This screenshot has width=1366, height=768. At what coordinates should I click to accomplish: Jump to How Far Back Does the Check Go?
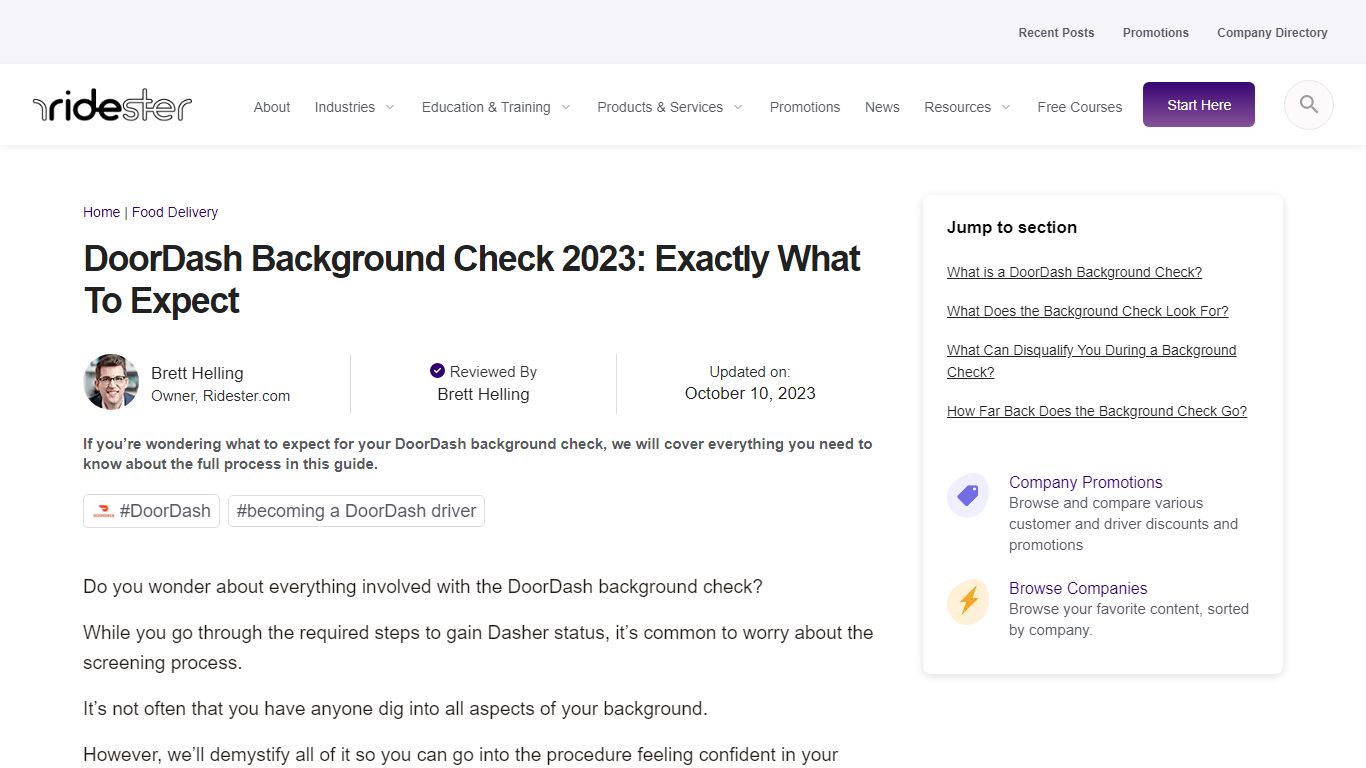pyautogui.click(x=1097, y=411)
